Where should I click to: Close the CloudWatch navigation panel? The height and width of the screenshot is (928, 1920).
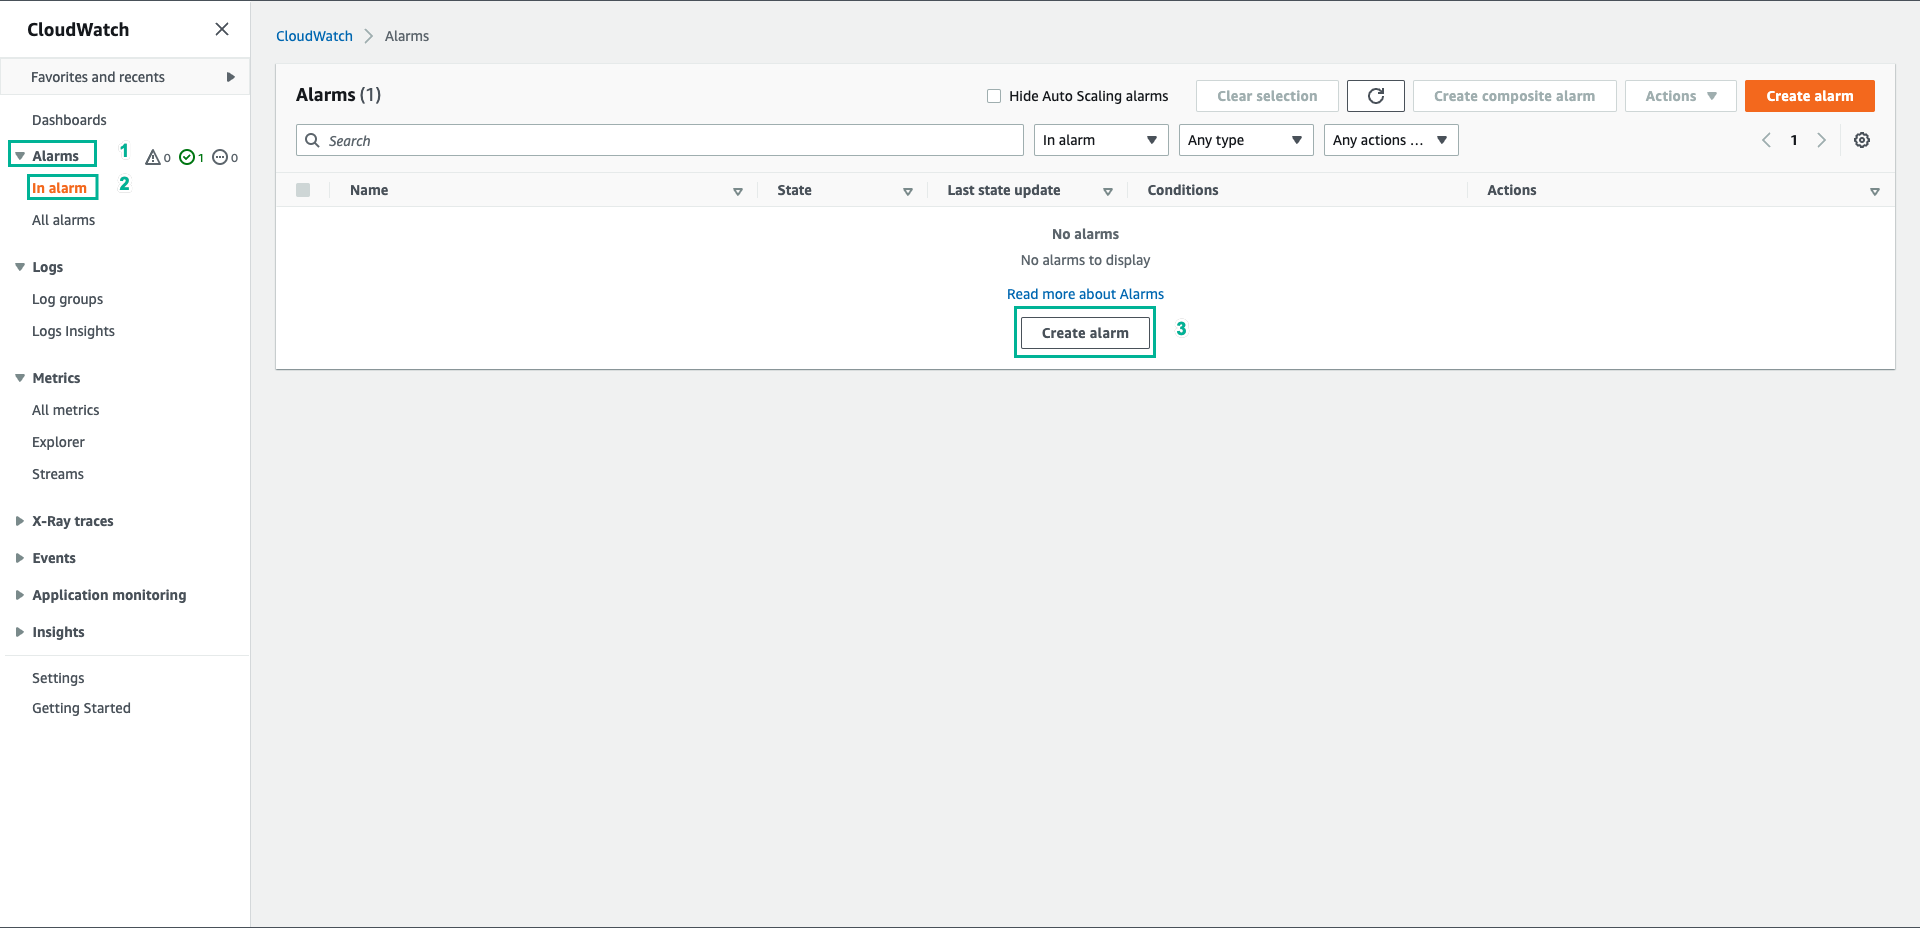coord(222,29)
